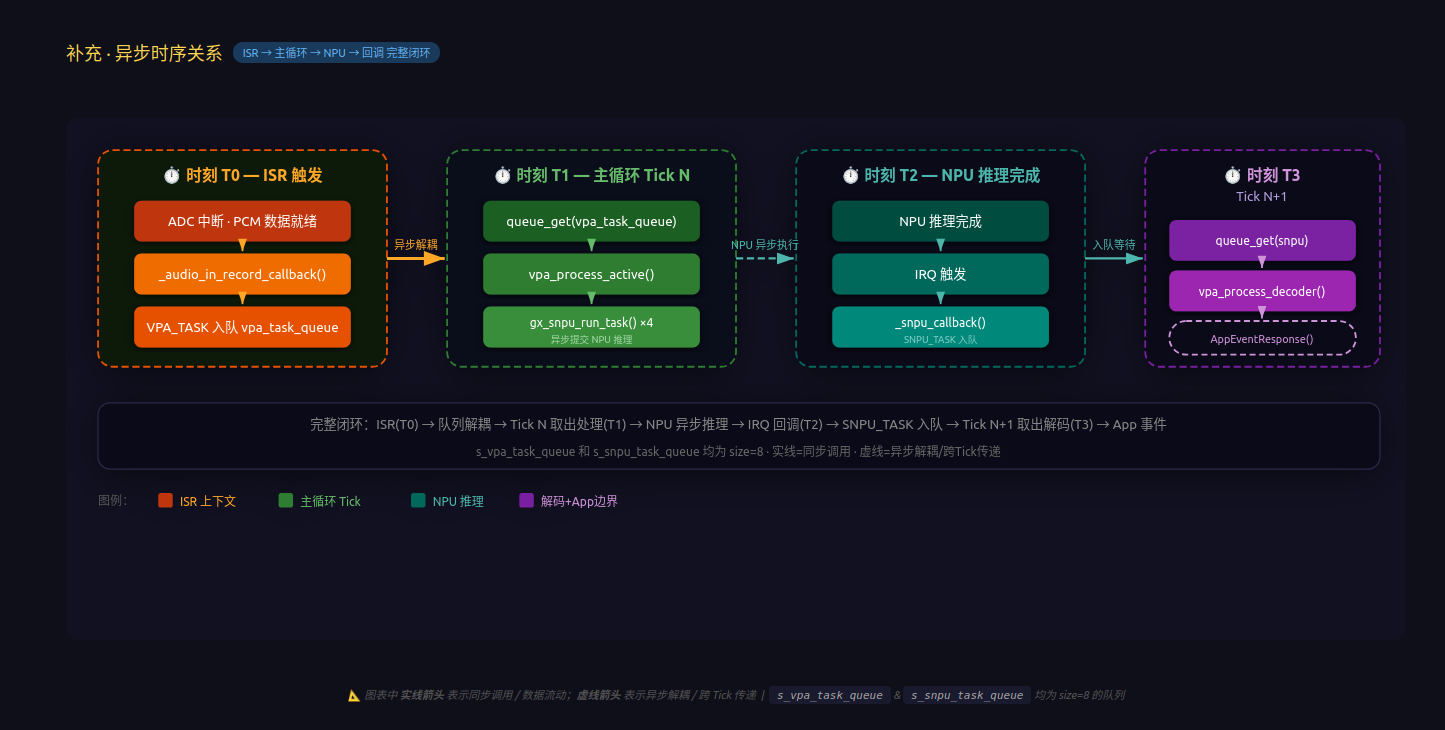Click the green 主循环 Tick legend swatch
Viewport: 1445px width, 730px height.
coord(286,501)
